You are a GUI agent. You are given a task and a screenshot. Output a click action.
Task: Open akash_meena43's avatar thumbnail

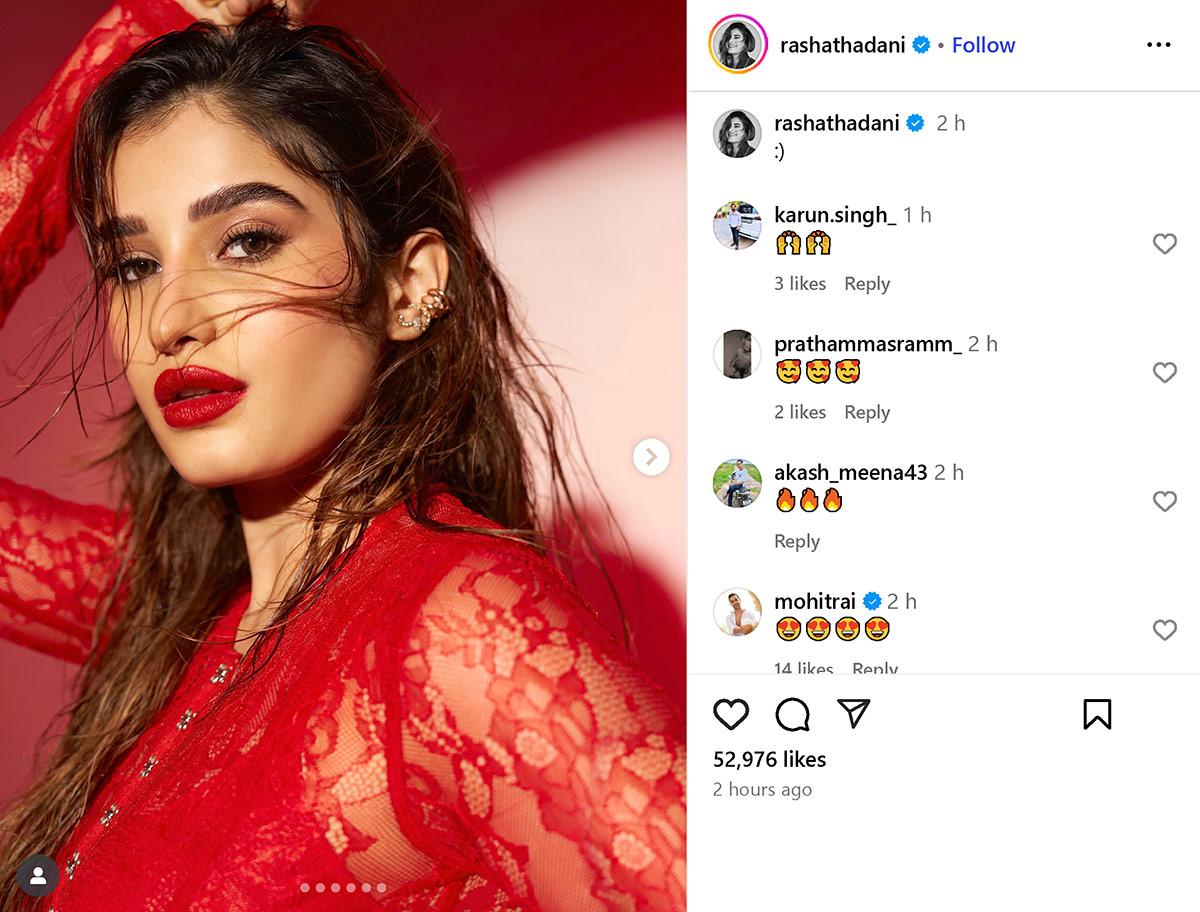738,483
